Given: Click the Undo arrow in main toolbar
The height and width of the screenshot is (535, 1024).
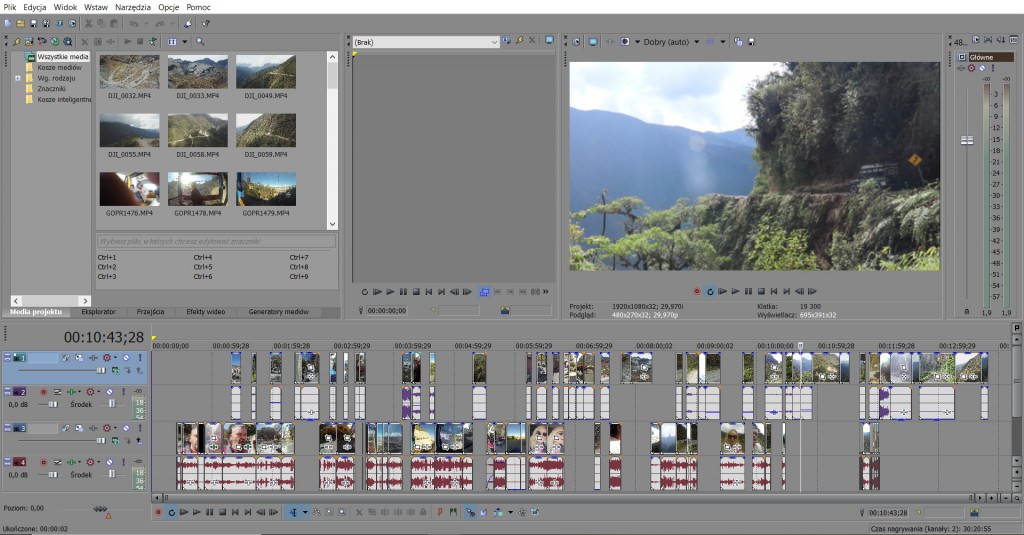Looking at the screenshot, I should (133, 23).
